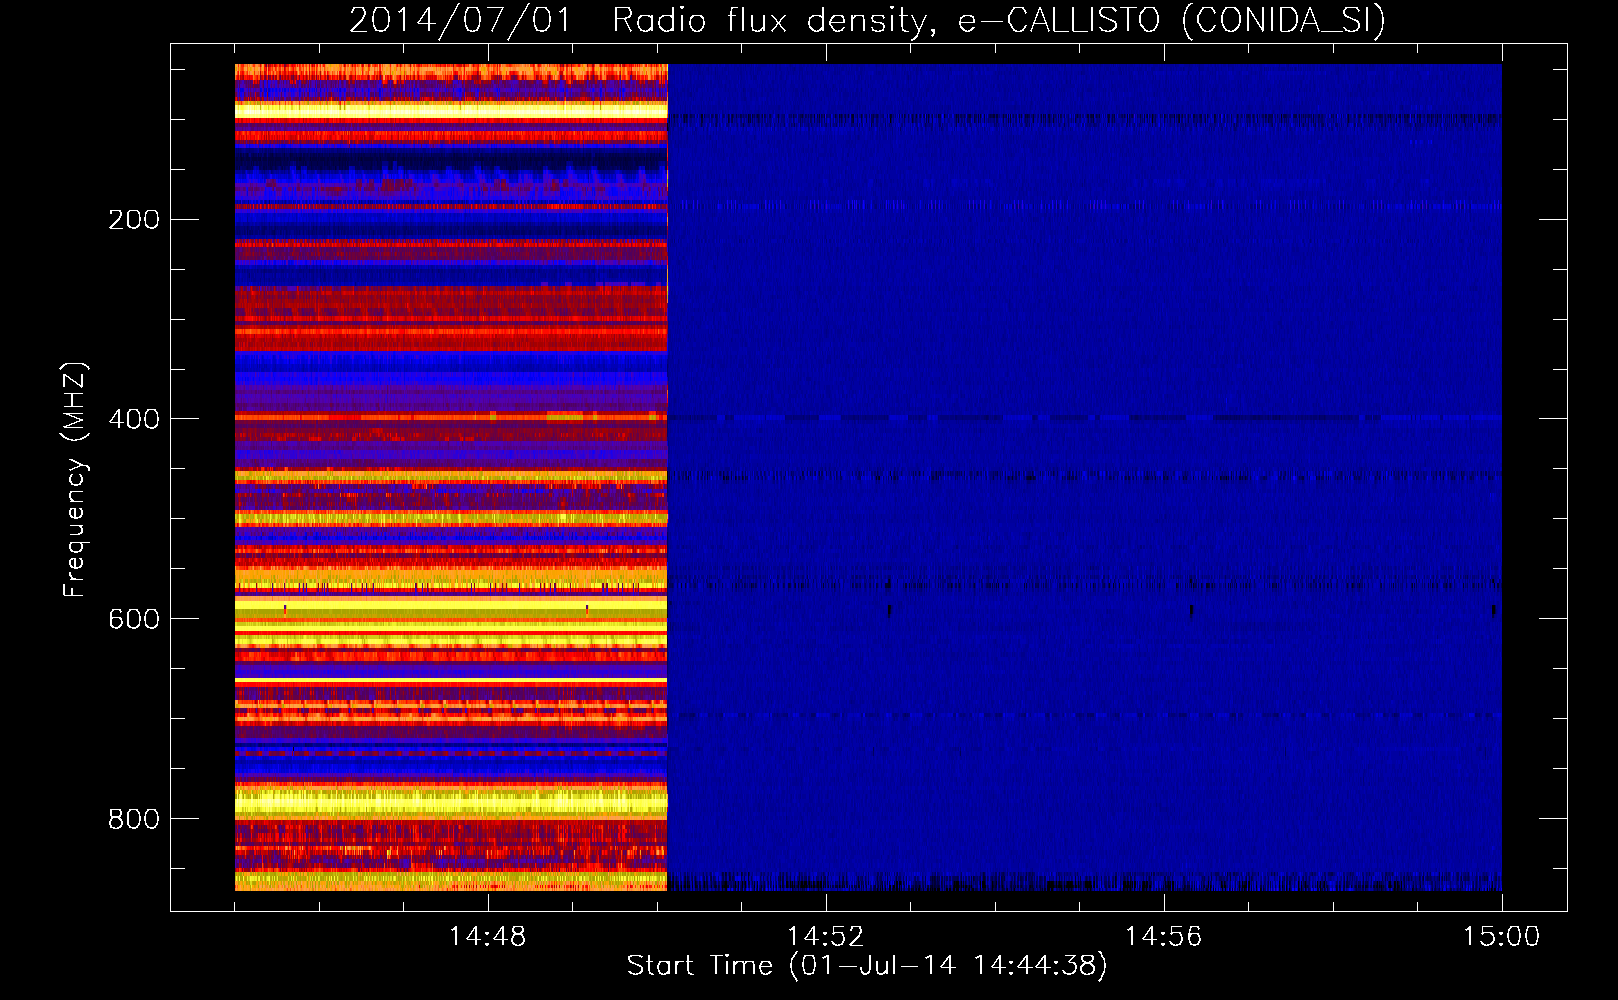Click the 800 frequency tick label
1618x1000 pixels.
(x=134, y=820)
